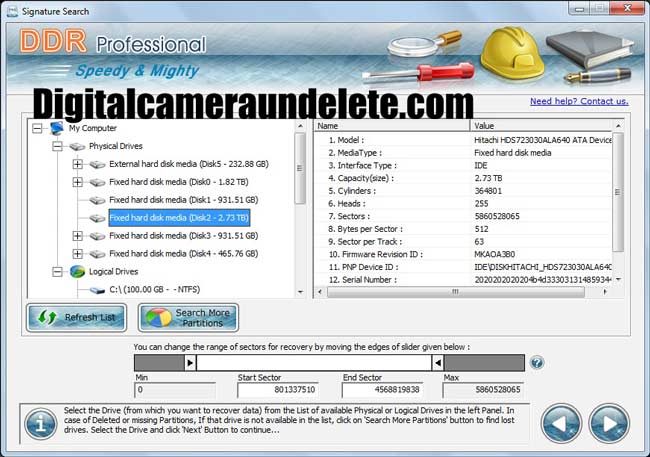Click the Disk5 external drive icon
Image resolution: width=650 pixels, height=457 pixels.
97,165
